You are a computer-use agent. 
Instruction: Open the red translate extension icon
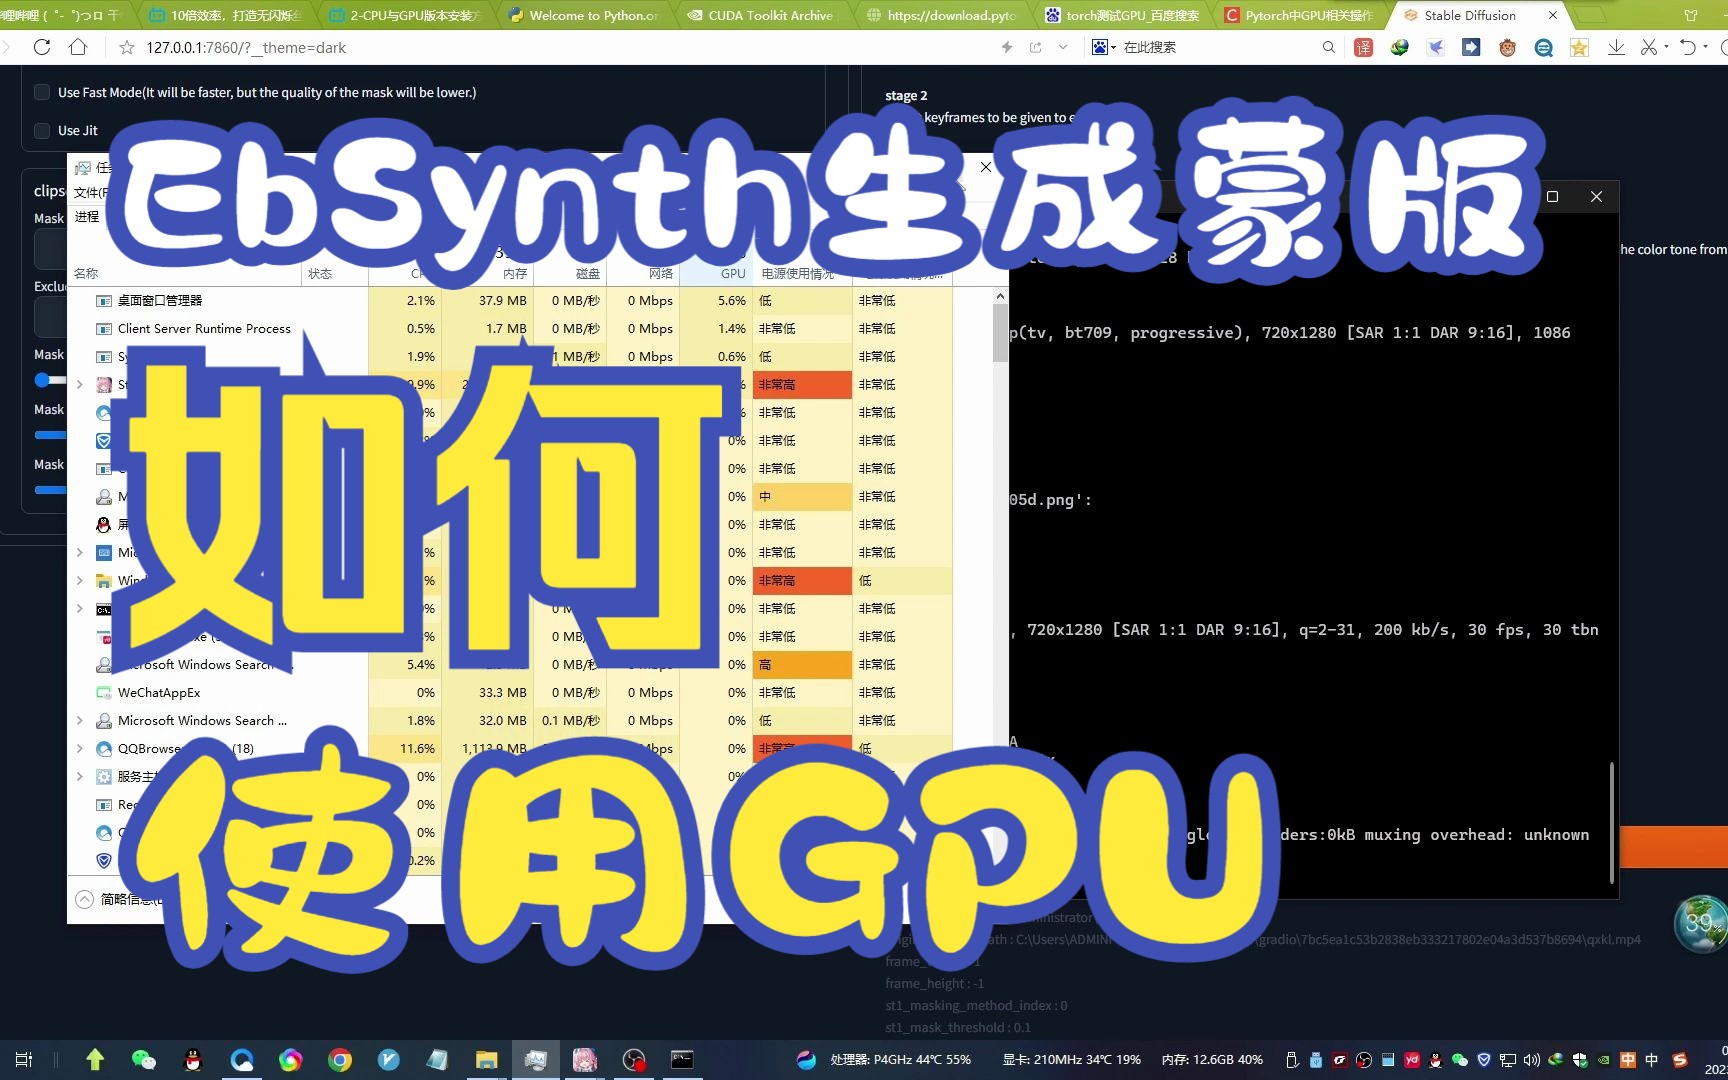click(1364, 47)
